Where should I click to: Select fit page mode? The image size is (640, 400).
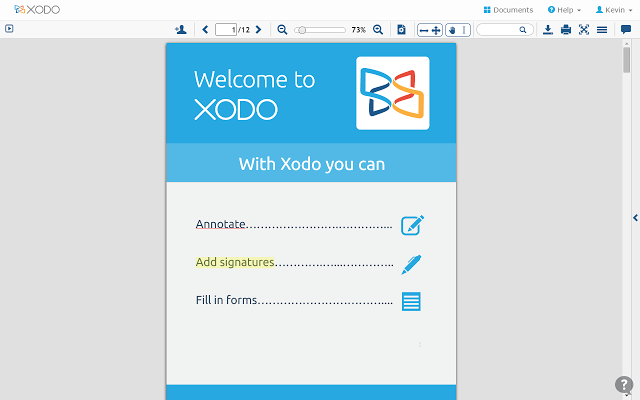(x=436, y=30)
